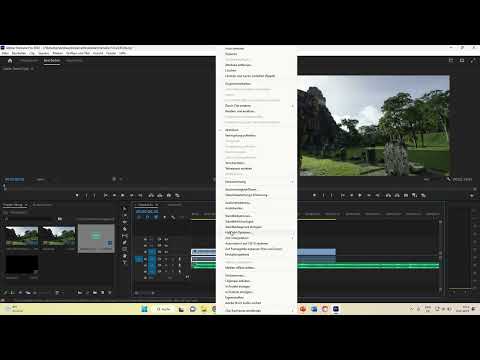Play the sequence in Program monitor
The image size is (480, 360).
(360, 195)
